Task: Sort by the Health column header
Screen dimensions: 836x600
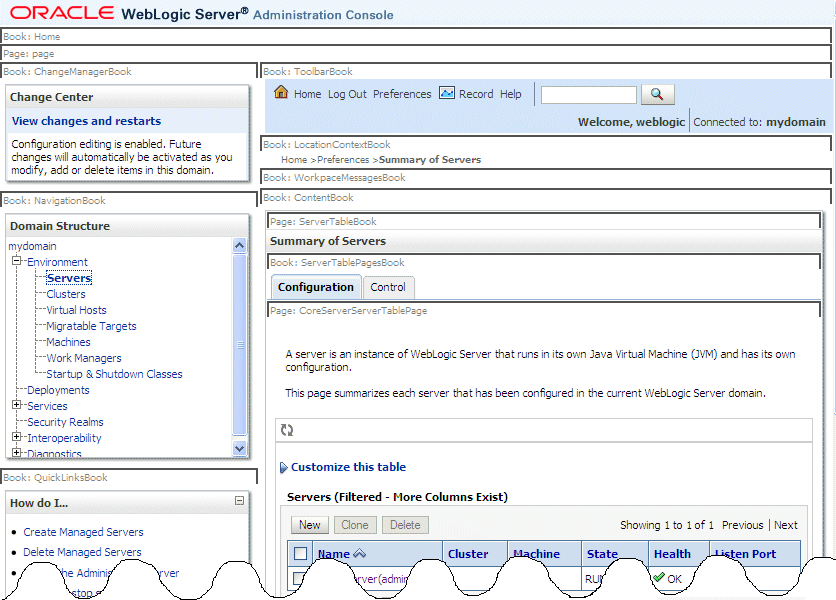Action: click(x=672, y=554)
